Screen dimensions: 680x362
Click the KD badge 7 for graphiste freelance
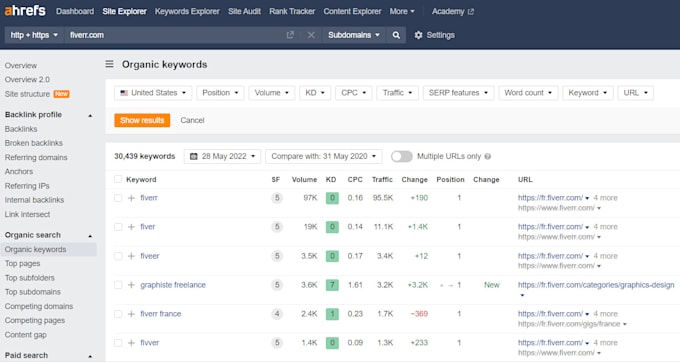click(x=332, y=285)
